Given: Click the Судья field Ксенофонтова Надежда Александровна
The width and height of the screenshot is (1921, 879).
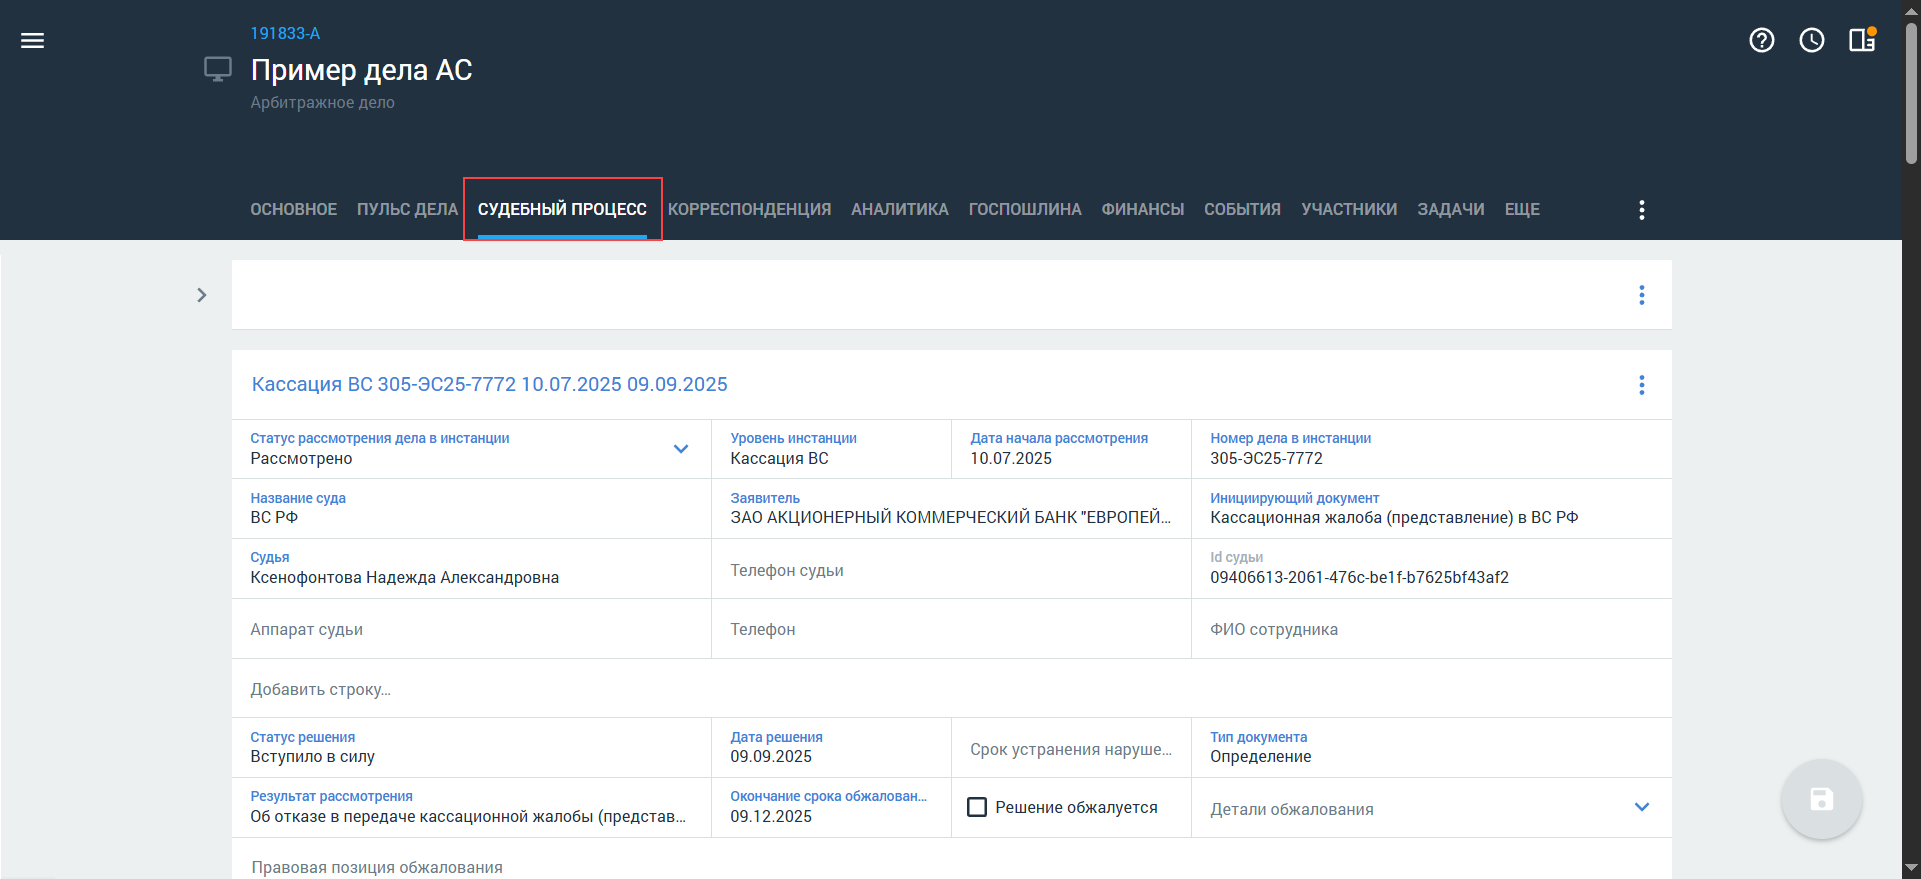Looking at the screenshot, I should coord(471,568).
